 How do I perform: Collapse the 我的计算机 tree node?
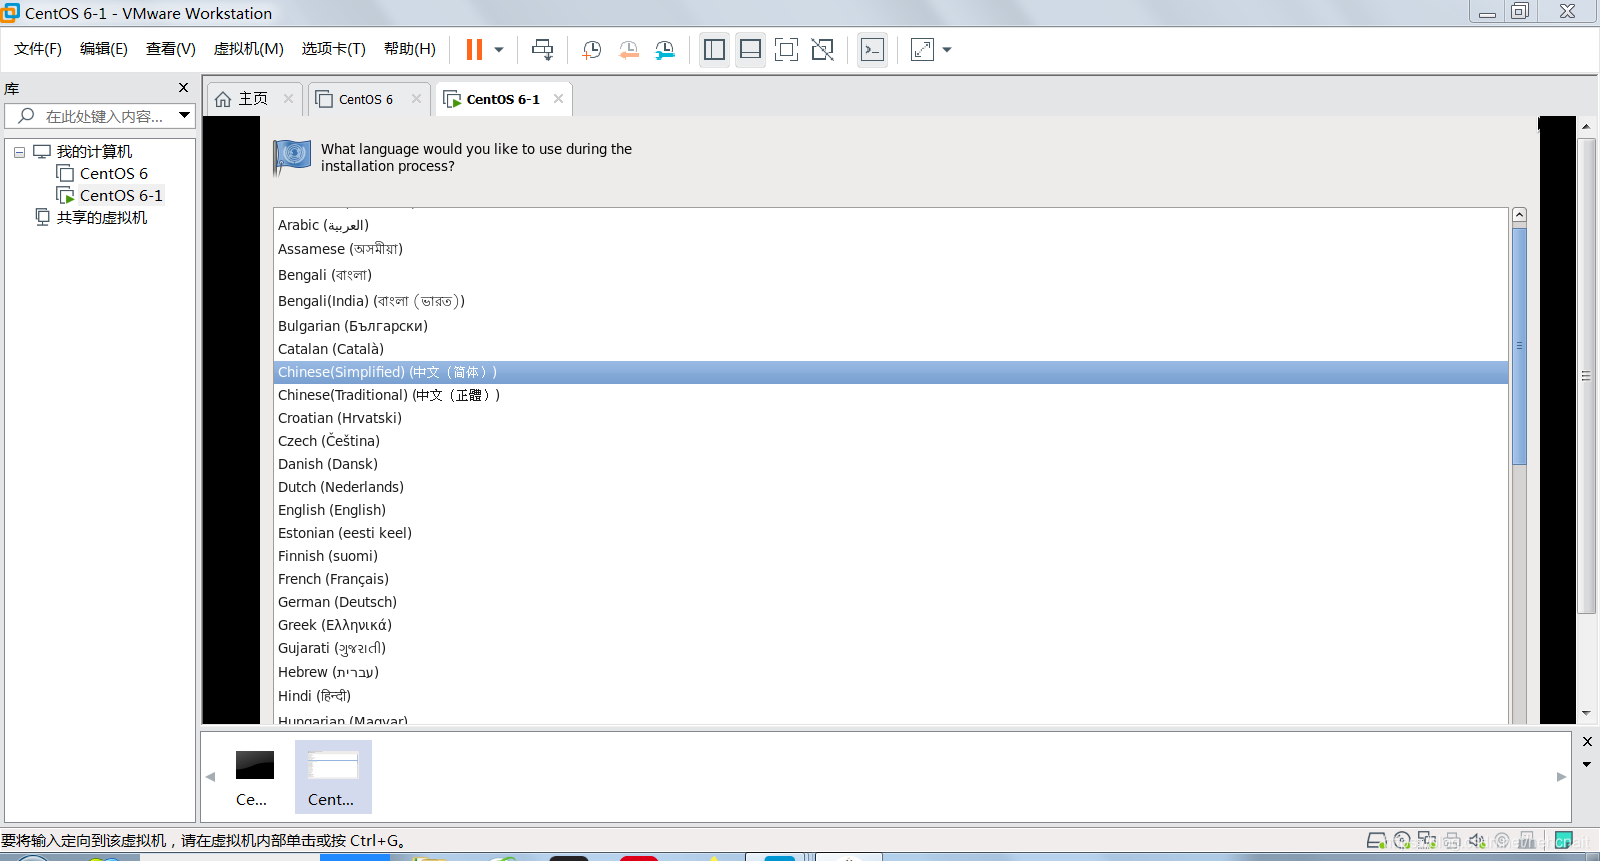click(x=19, y=152)
